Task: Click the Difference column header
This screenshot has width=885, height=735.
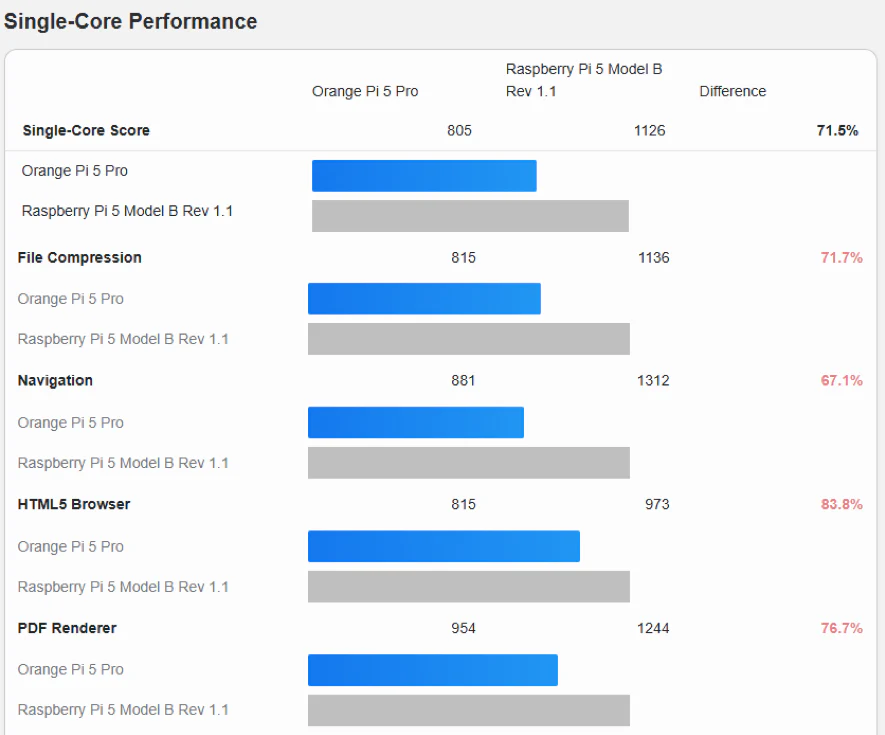Action: [732, 91]
